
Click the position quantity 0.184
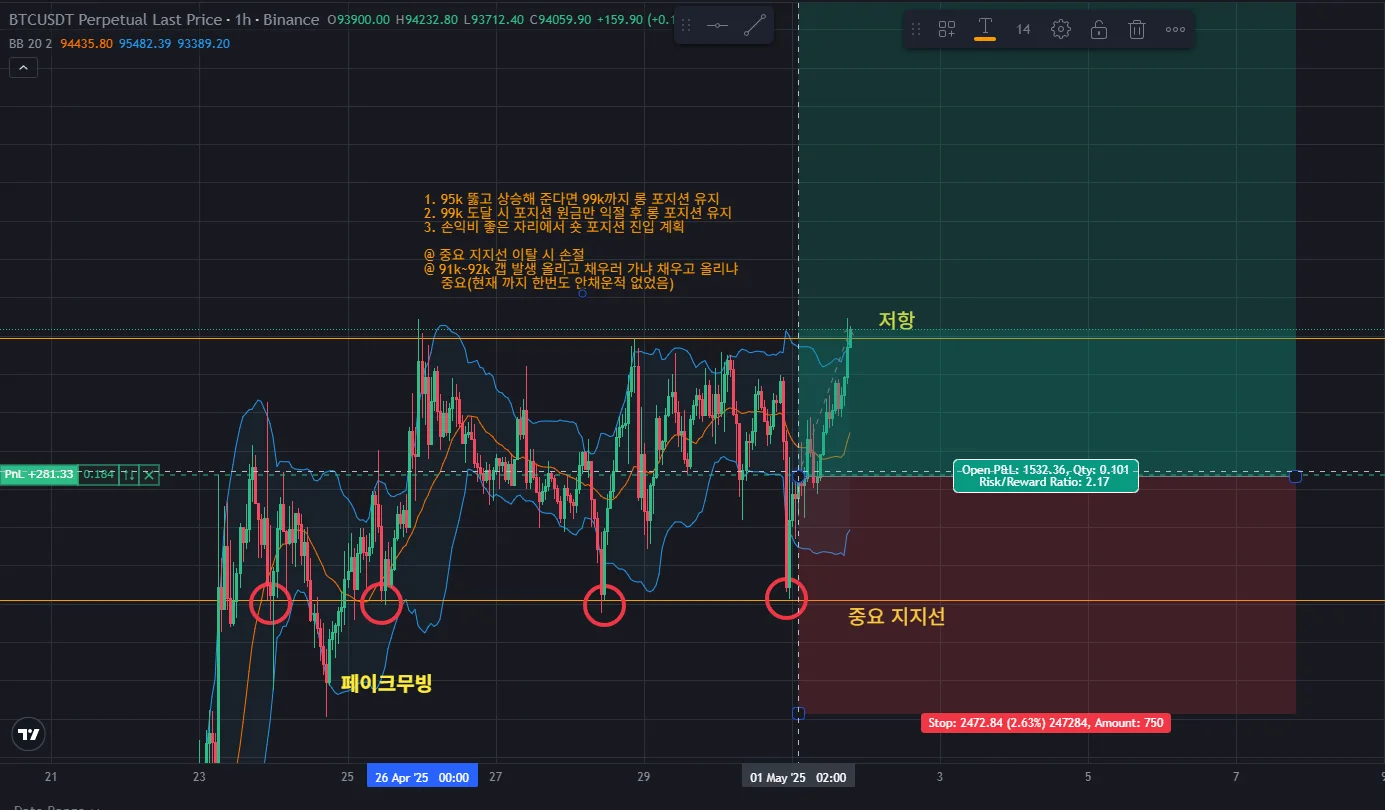point(98,474)
